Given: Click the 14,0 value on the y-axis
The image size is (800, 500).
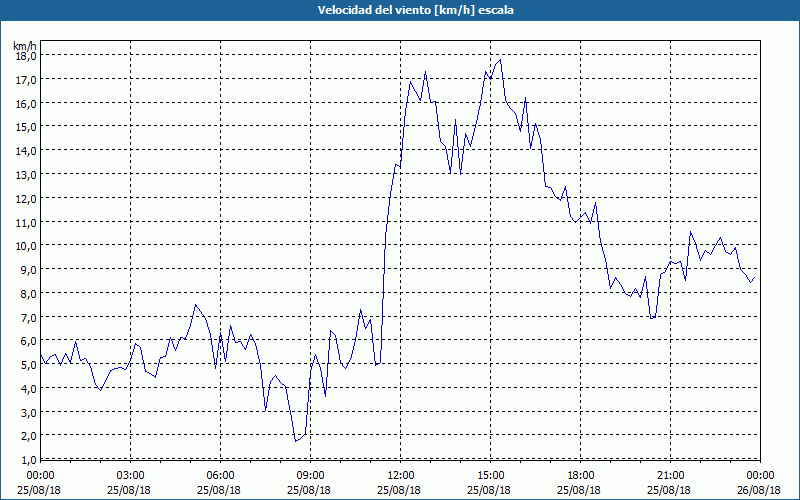Looking at the screenshot, I should (26, 151).
